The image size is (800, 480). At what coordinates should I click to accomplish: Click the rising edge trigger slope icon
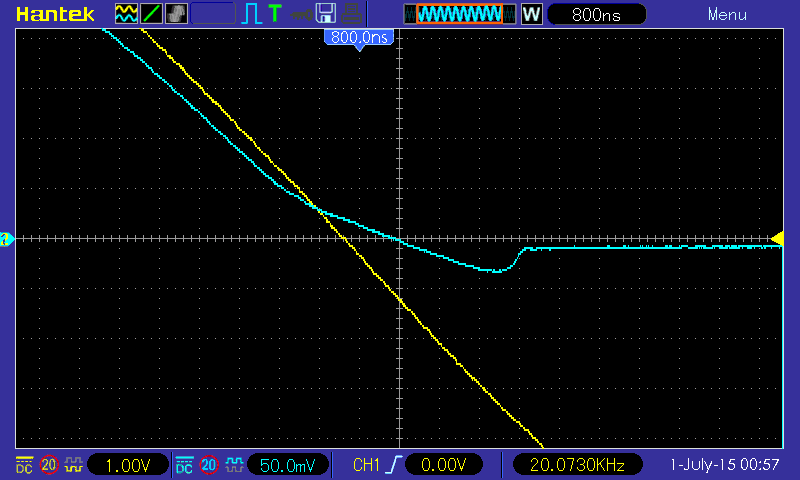click(x=394, y=465)
